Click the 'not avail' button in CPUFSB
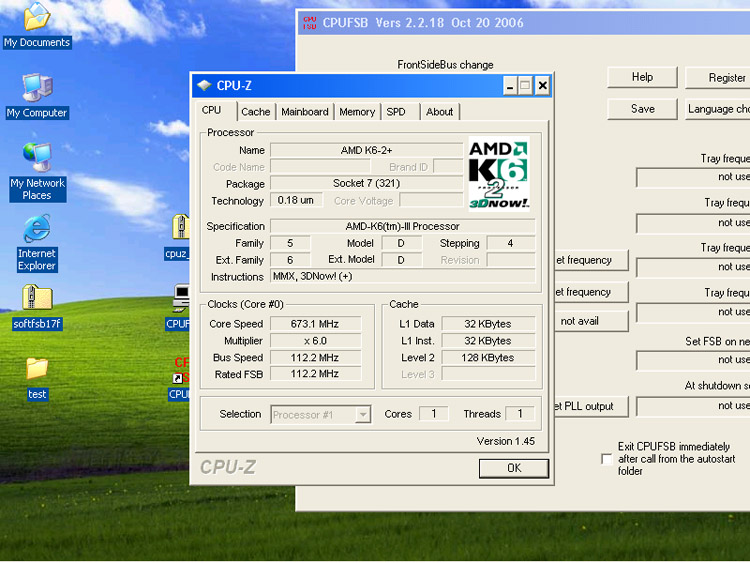Viewport: 750px width, 563px height. point(591,321)
